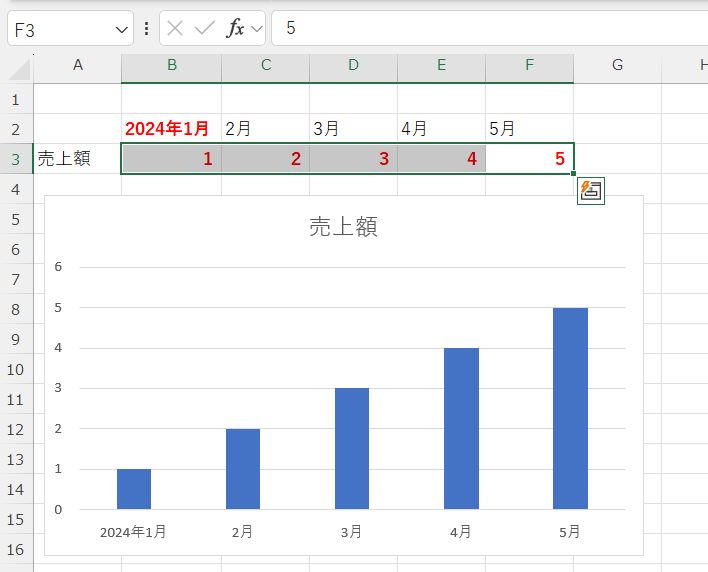Click cell B2 containing 2024年1月

point(172,129)
